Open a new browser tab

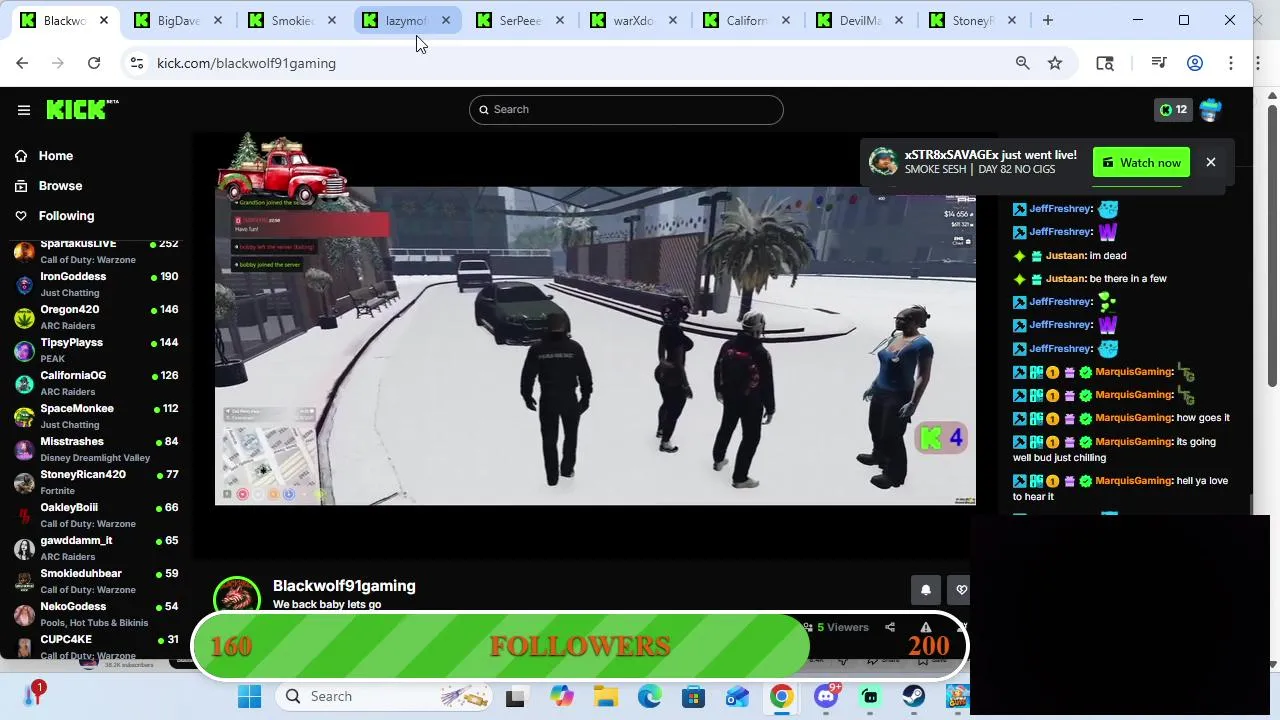(1048, 20)
